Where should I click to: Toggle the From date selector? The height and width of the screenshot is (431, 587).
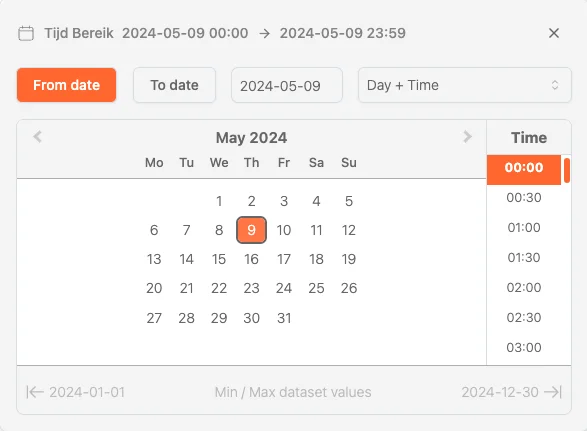[x=66, y=85]
